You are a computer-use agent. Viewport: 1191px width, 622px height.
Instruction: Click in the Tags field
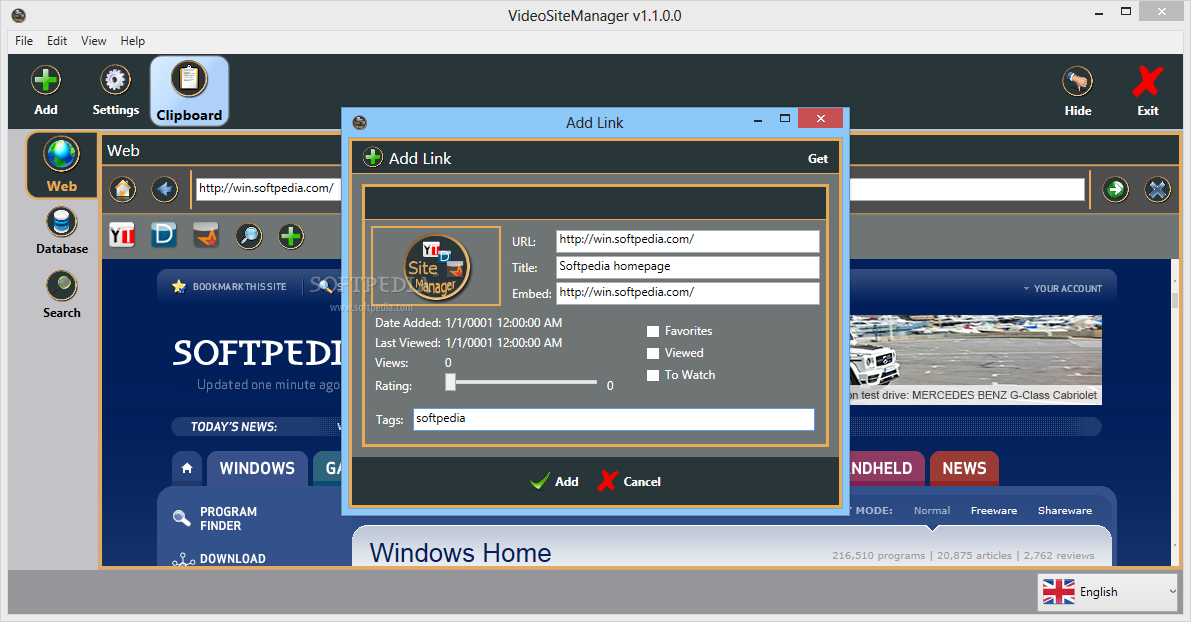(x=614, y=419)
